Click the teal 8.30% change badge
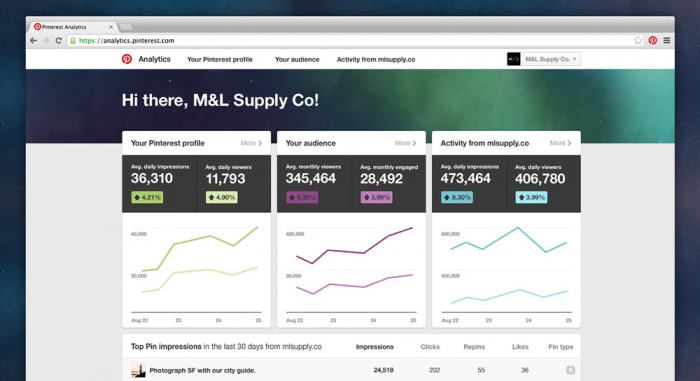Viewport: 700px width, 381px height. coord(457,197)
